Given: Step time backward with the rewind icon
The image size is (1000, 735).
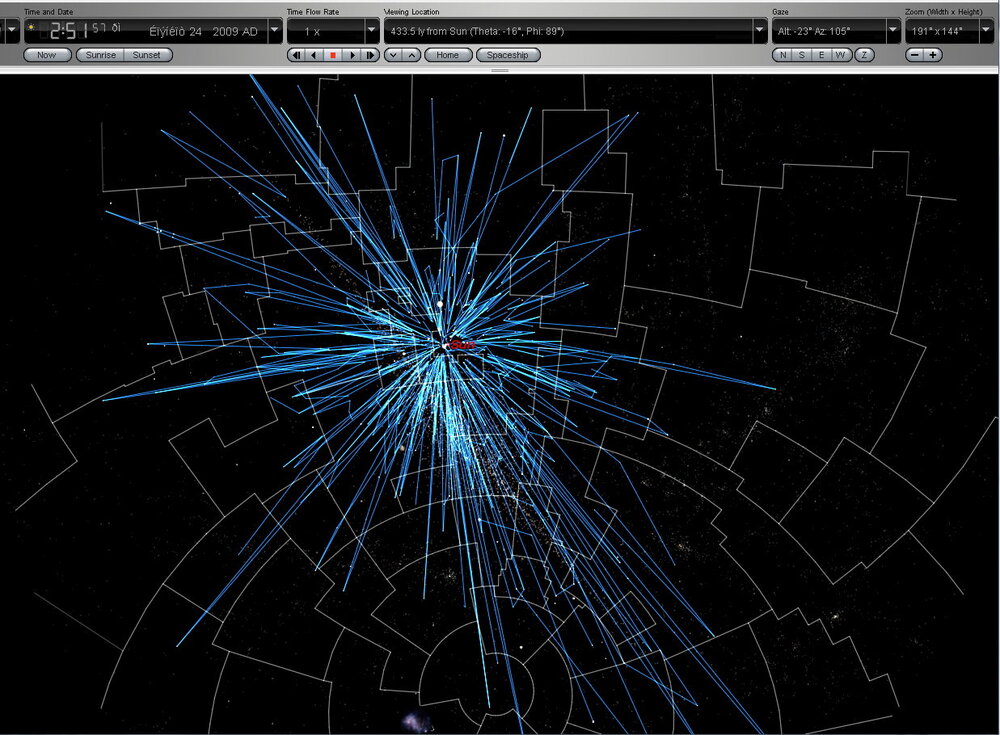Looking at the screenshot, I should 296,55.
